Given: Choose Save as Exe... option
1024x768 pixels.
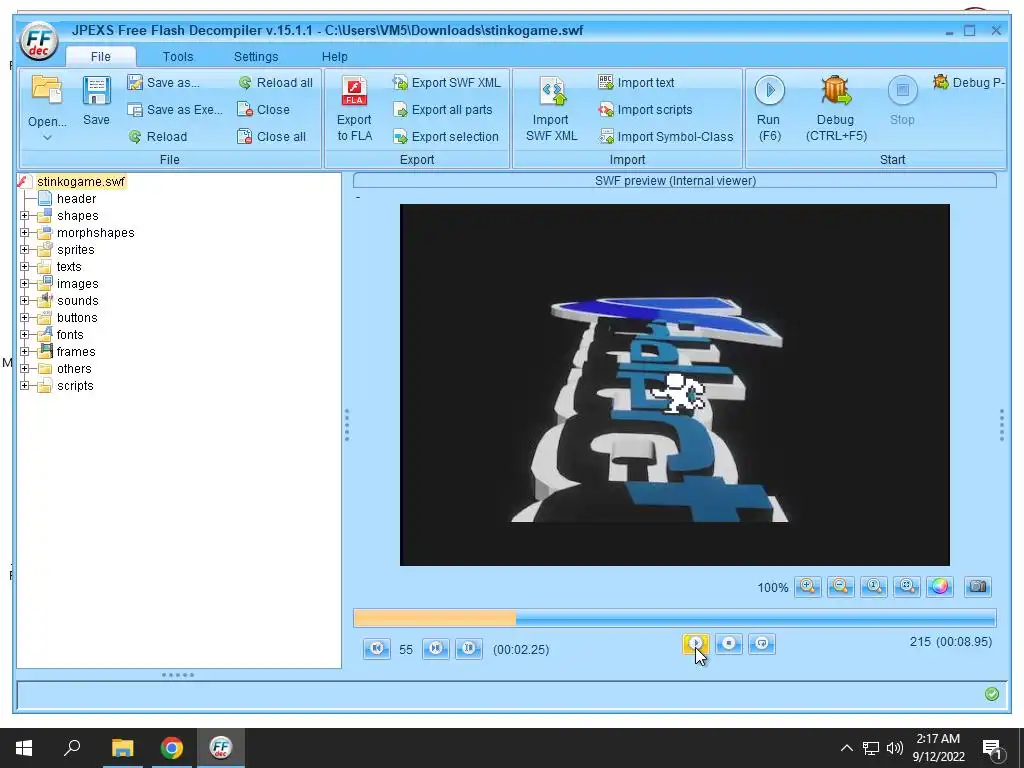Looking at the screenshot, I should [175, 110].
